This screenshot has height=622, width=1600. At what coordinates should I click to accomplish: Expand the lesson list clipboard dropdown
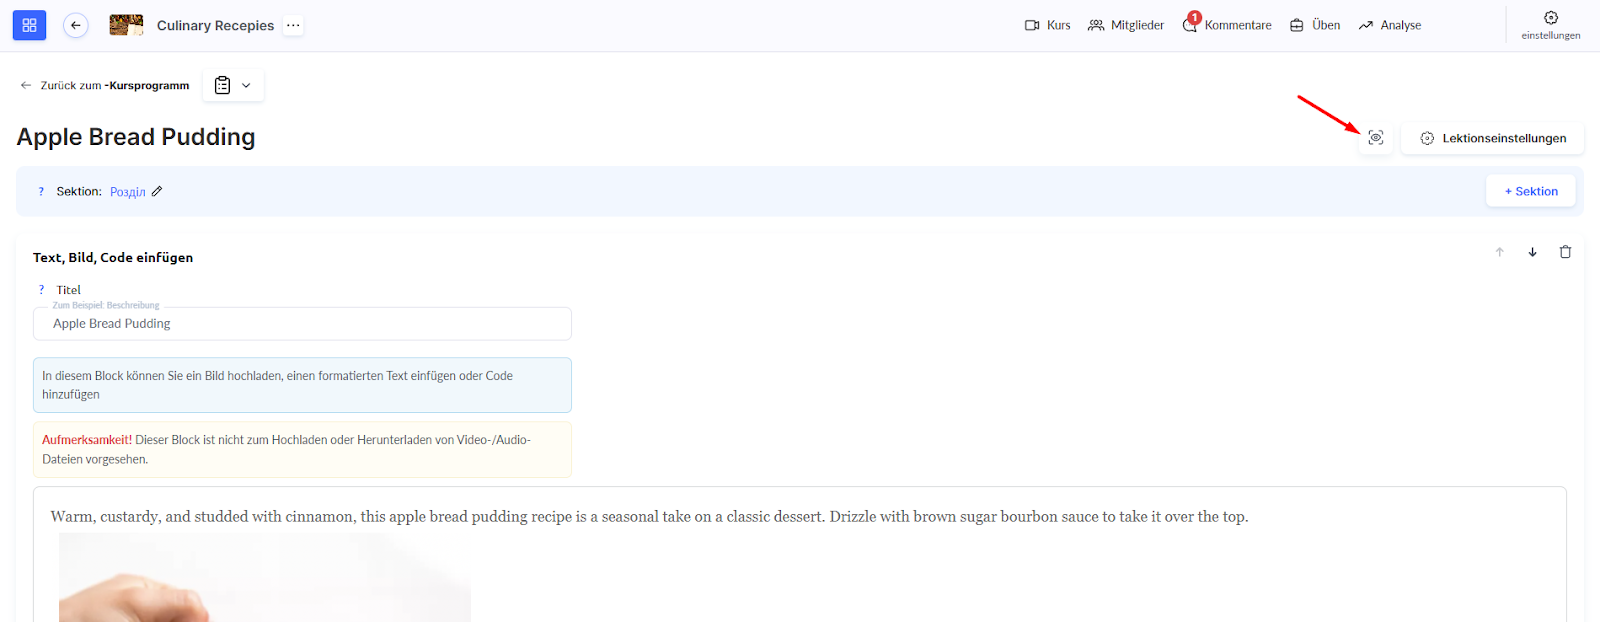(233, 86)
